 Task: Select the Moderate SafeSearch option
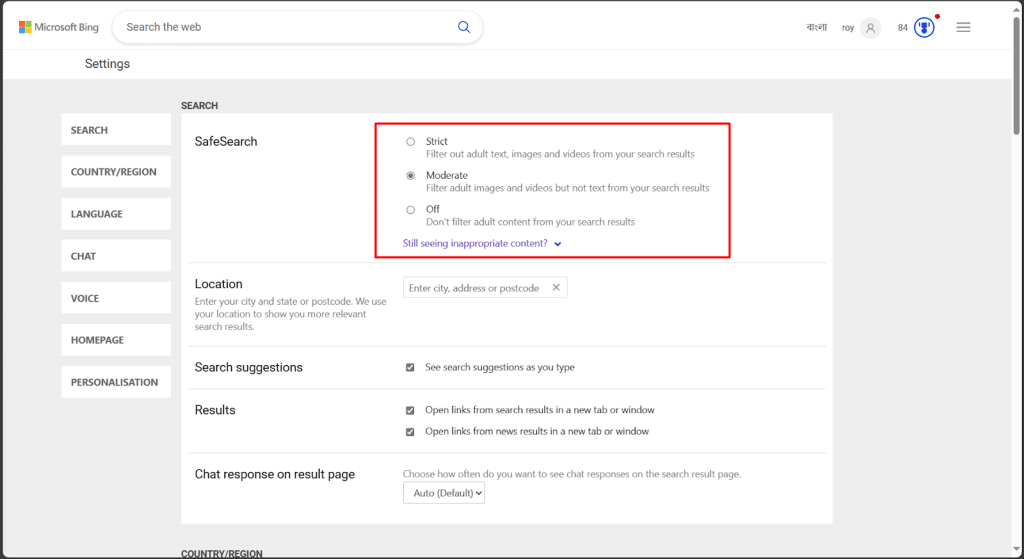tap(410, 176)
